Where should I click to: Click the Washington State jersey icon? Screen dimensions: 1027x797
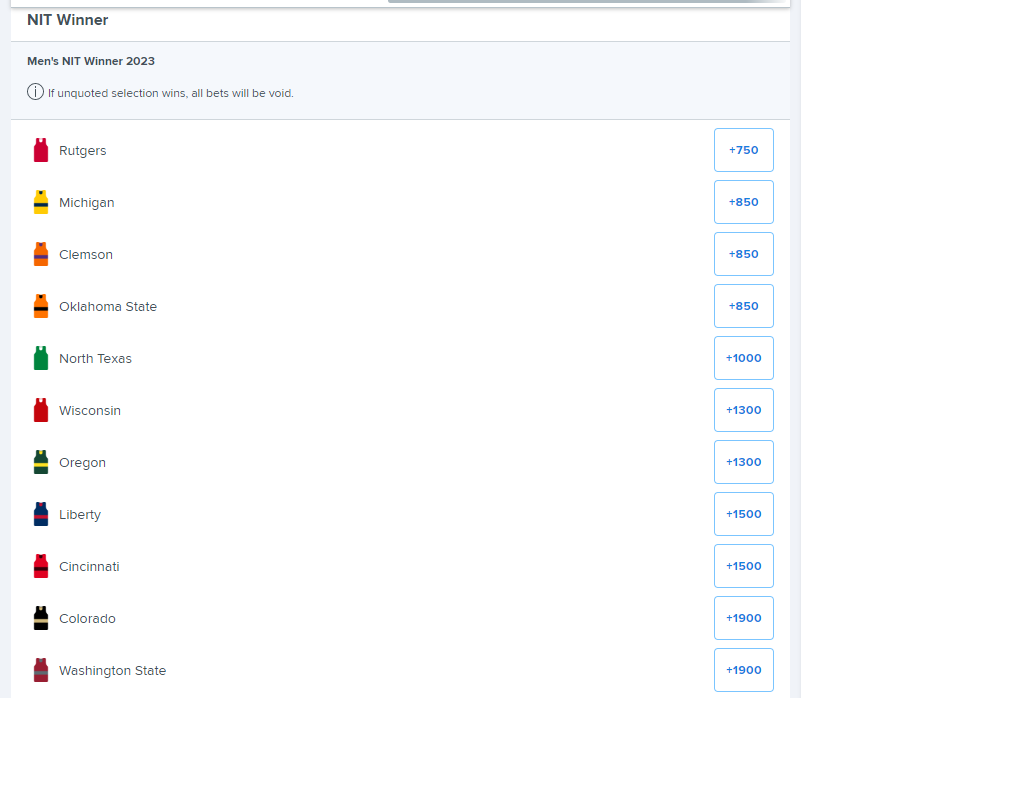[41, 670]
